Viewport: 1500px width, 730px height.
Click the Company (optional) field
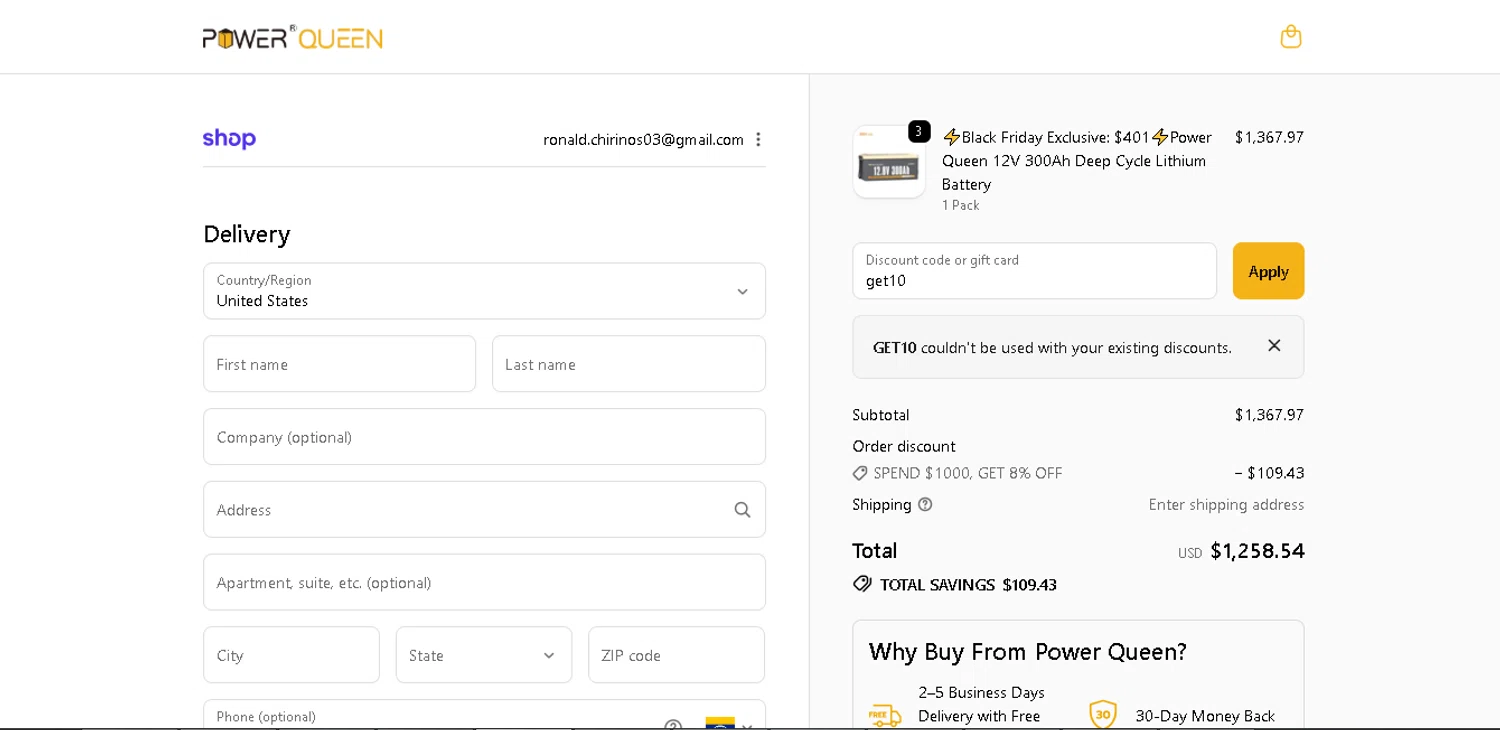pyautogui.click(x=484, y=437)
